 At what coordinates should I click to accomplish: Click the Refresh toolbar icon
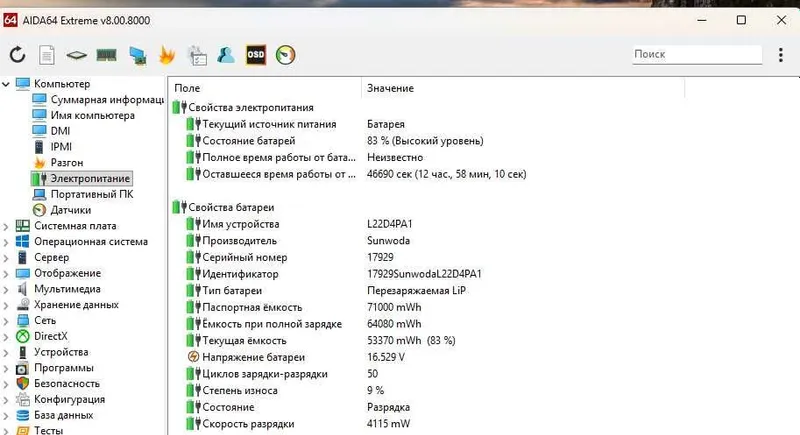17,55
